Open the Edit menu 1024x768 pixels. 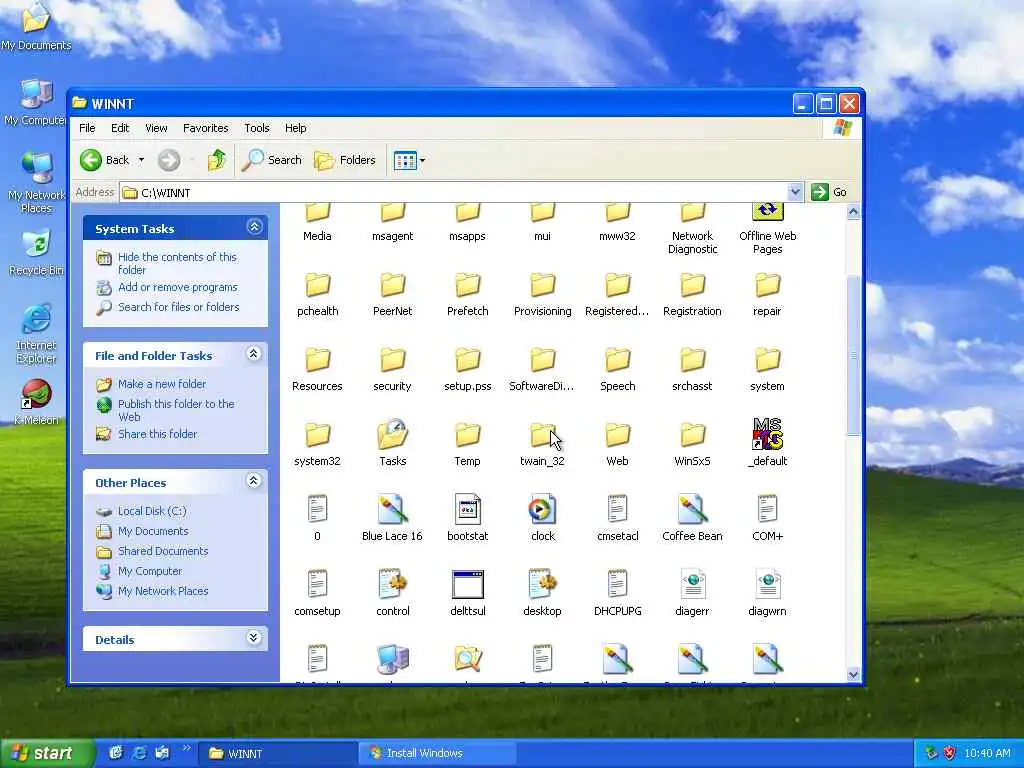pyautogui.click(x=120, y=128)
